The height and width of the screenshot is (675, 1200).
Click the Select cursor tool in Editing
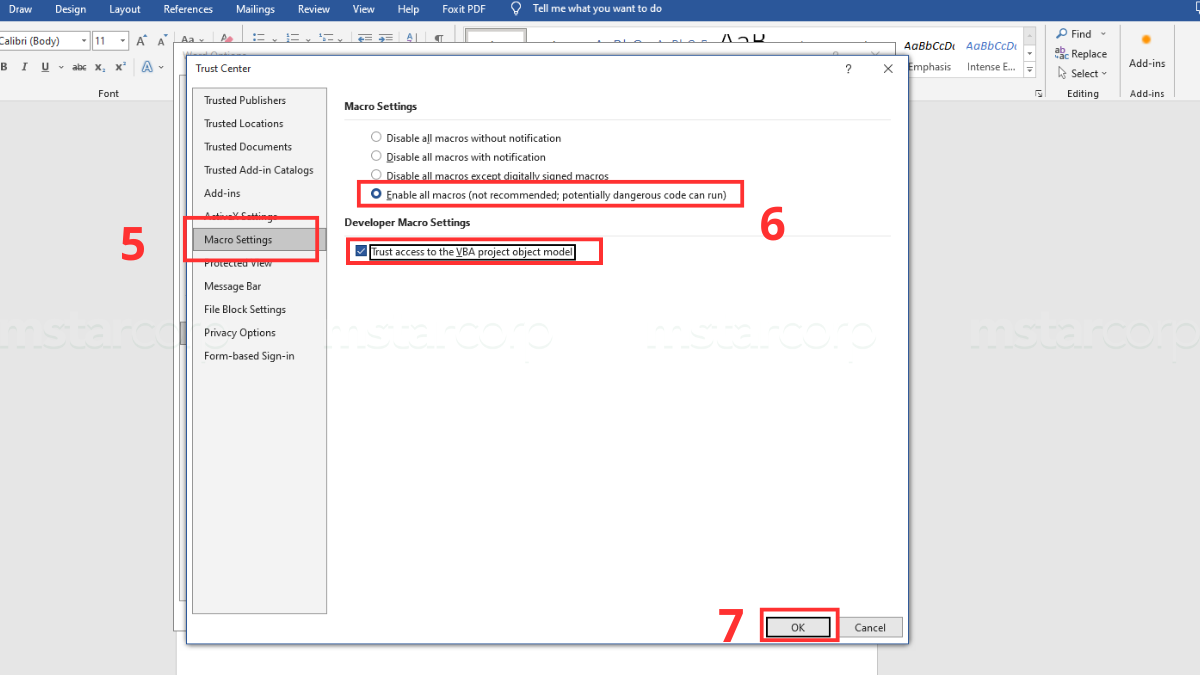point(1062,73)
